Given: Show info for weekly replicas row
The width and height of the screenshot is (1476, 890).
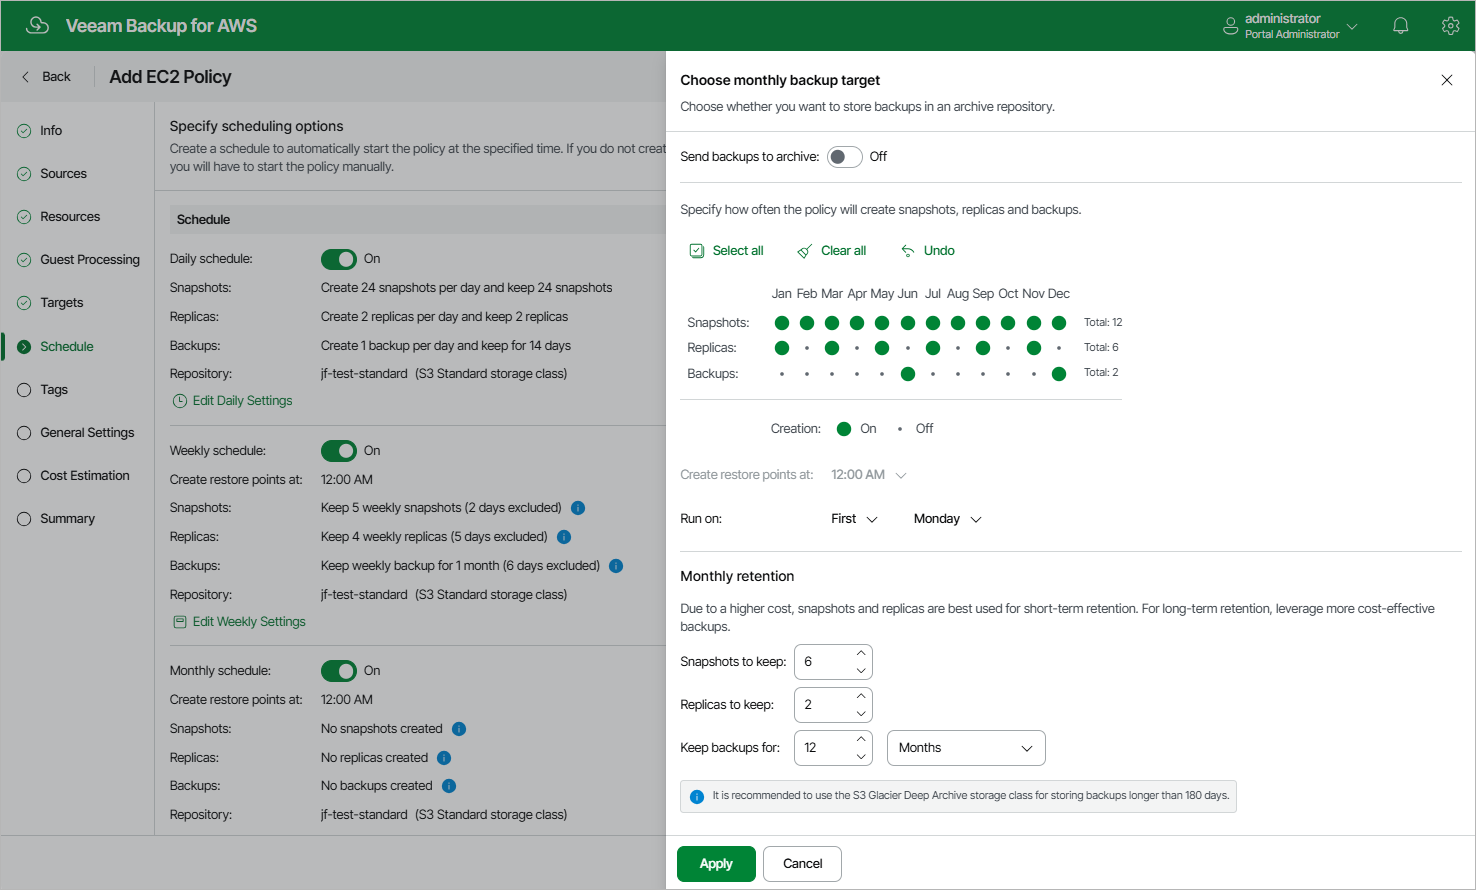Looking at the screenshot, I should pyautogui.click(x=564, y=537).
